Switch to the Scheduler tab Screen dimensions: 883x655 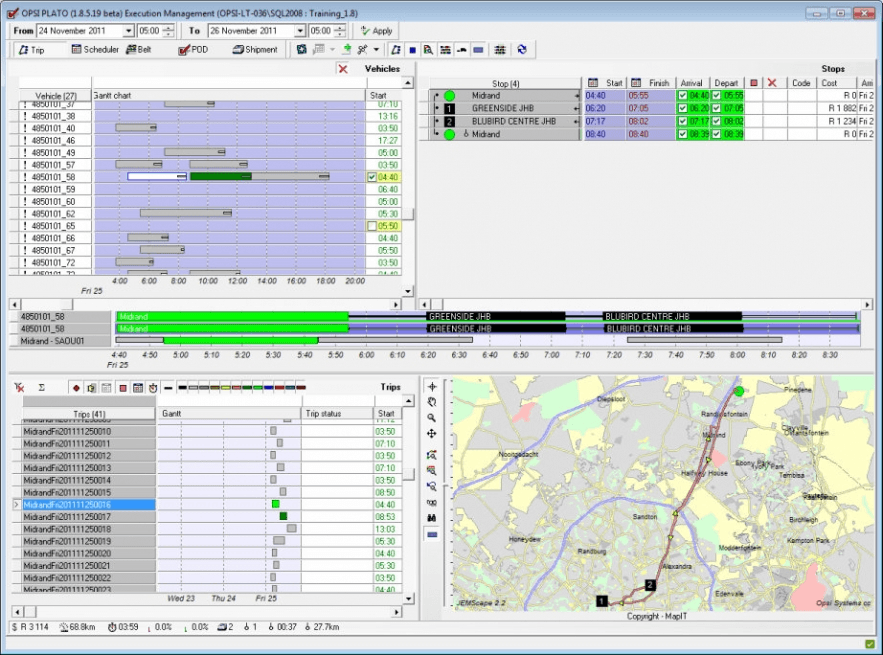[x=96, y=49]
